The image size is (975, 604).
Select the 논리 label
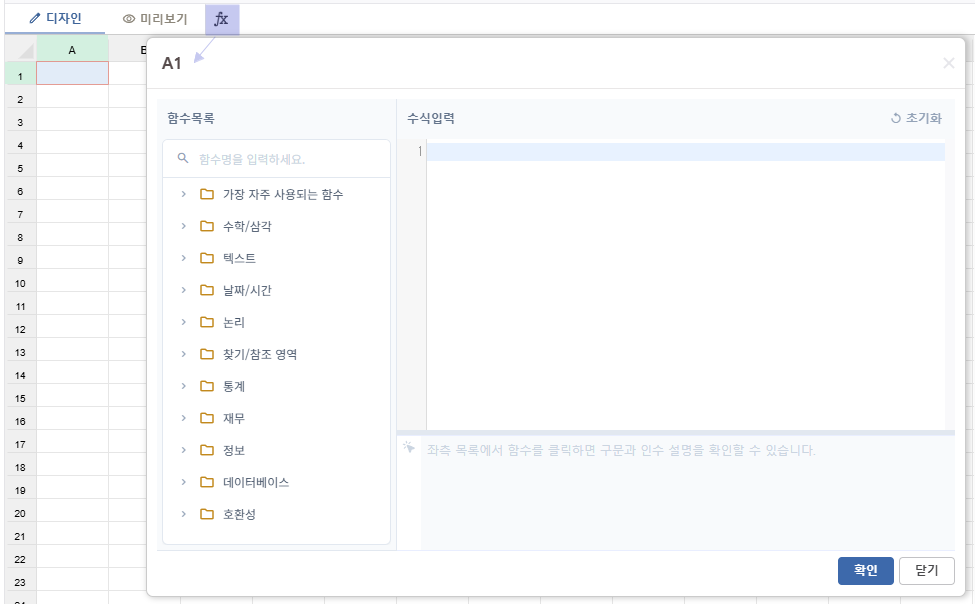(x=234, y=322)
